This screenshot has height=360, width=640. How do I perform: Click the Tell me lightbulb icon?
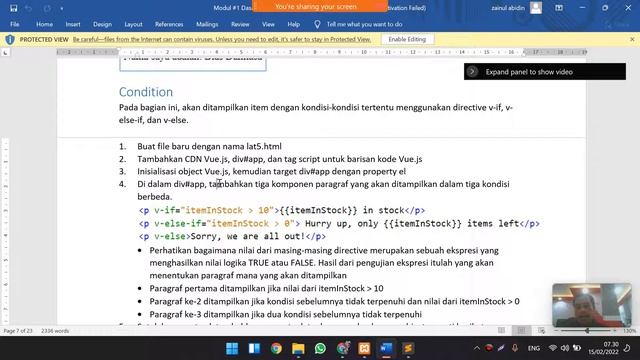coord(317,24)
